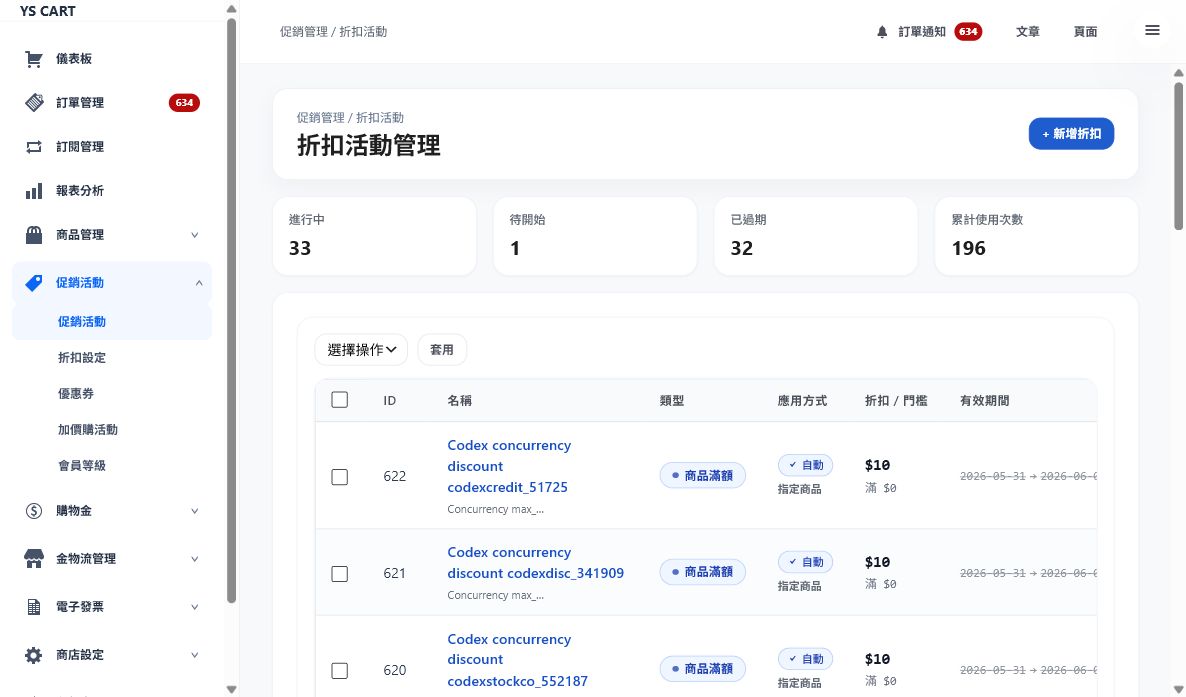Image resolution: width=1186 pixels, height=697 pixels.
Task: Expand the 電子發票 chevron
Action: (194, 607)
